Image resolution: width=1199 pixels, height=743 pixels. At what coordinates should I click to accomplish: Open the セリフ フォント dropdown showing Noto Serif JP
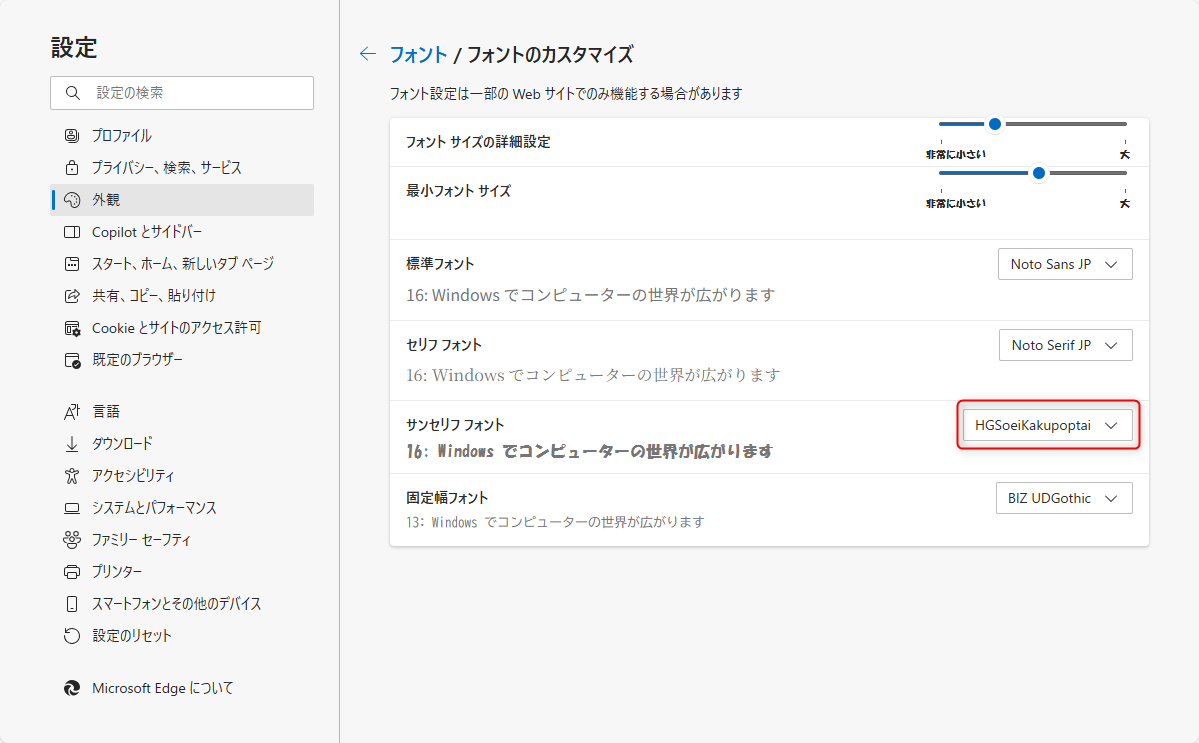pos(1065,345)
